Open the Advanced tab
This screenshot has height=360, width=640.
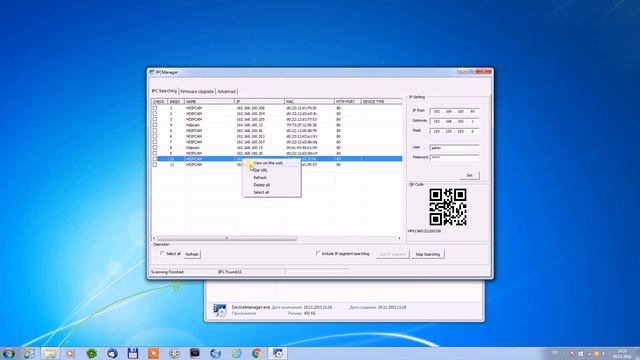click(x=226, y=91)
